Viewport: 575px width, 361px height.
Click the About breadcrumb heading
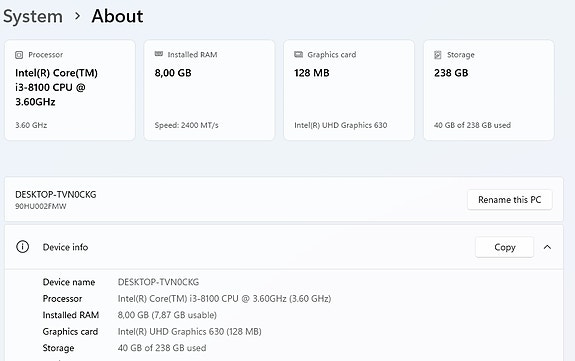click(x=117, y=17)
